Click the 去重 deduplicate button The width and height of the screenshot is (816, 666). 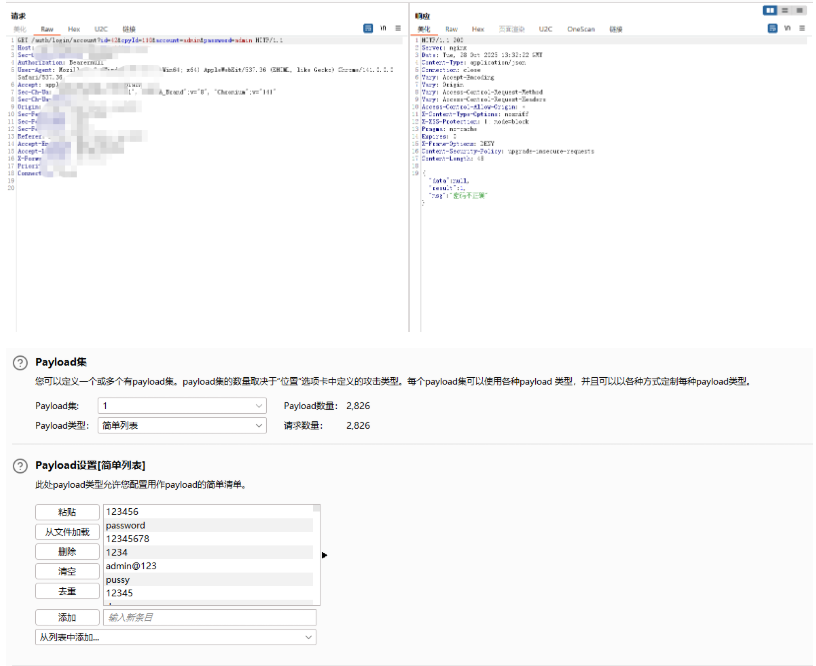tap(67, 591)
